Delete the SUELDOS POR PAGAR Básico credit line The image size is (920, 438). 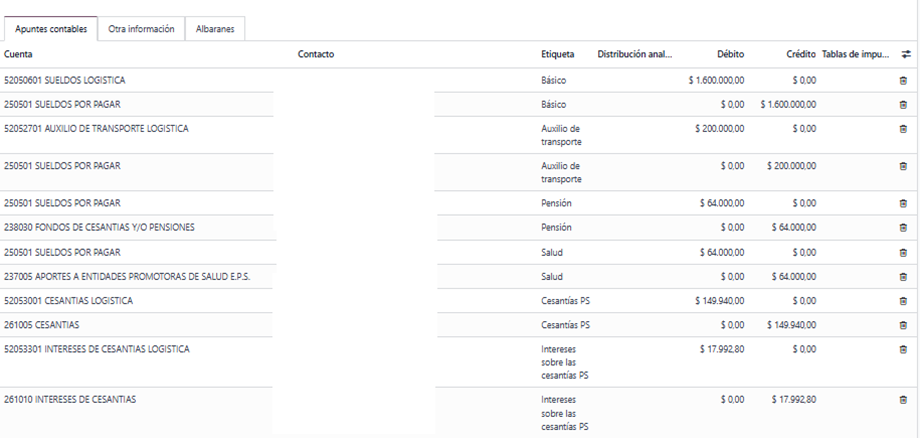tap(903, 104)
